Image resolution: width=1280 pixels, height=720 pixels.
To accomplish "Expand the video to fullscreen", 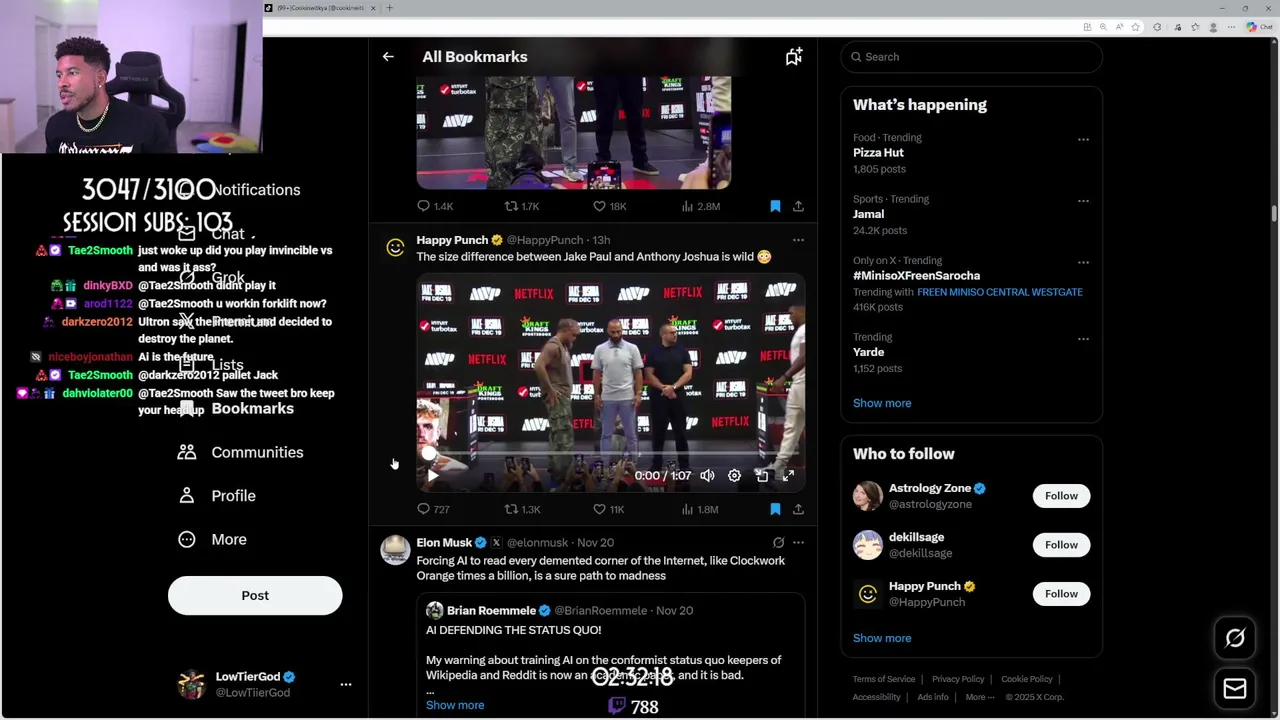I will (788, 476).
